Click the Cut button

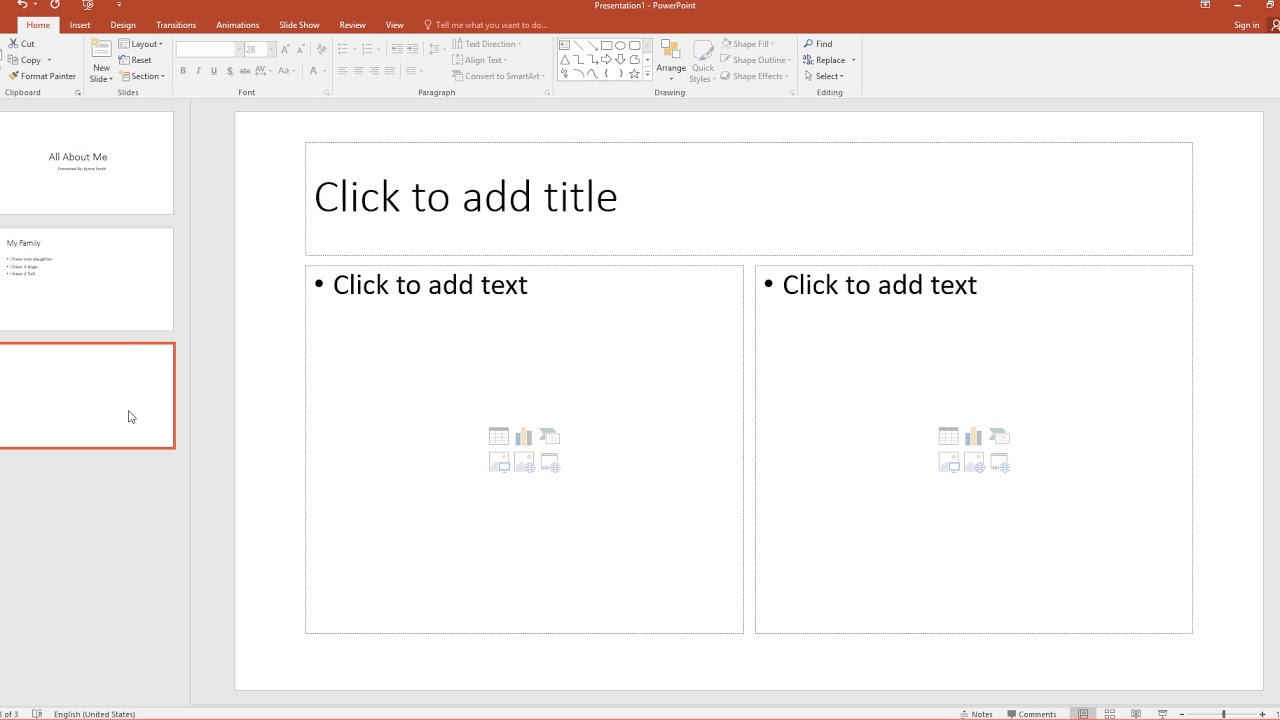click(x=21, y=44)
